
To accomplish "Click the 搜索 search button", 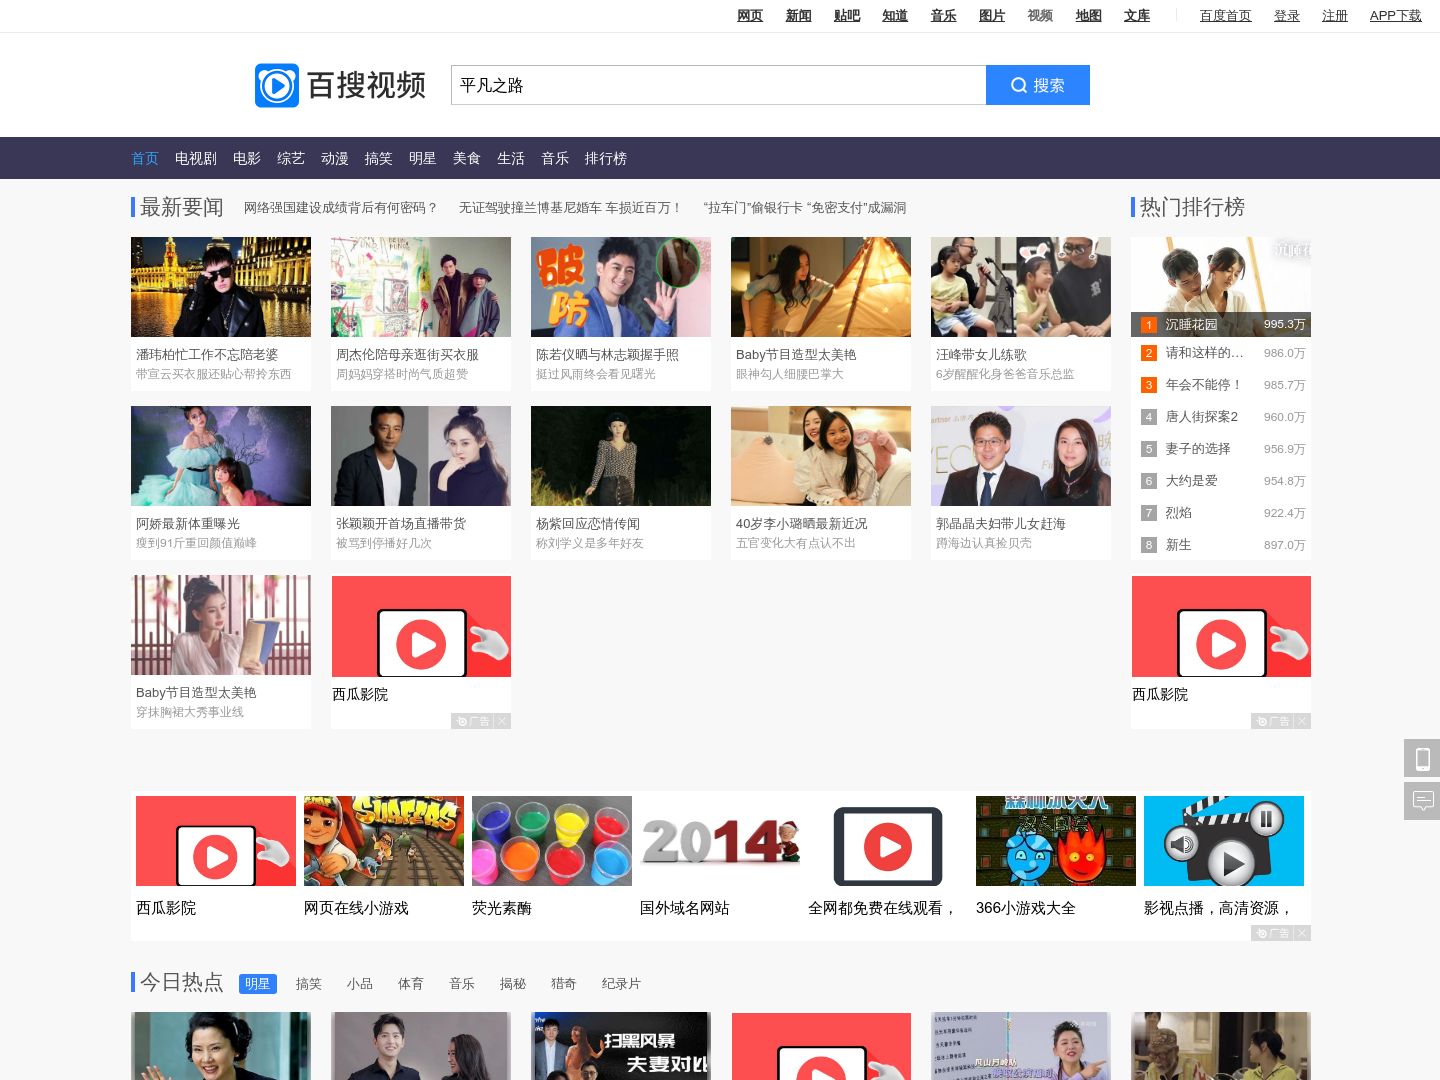I will coord(1038,85).
